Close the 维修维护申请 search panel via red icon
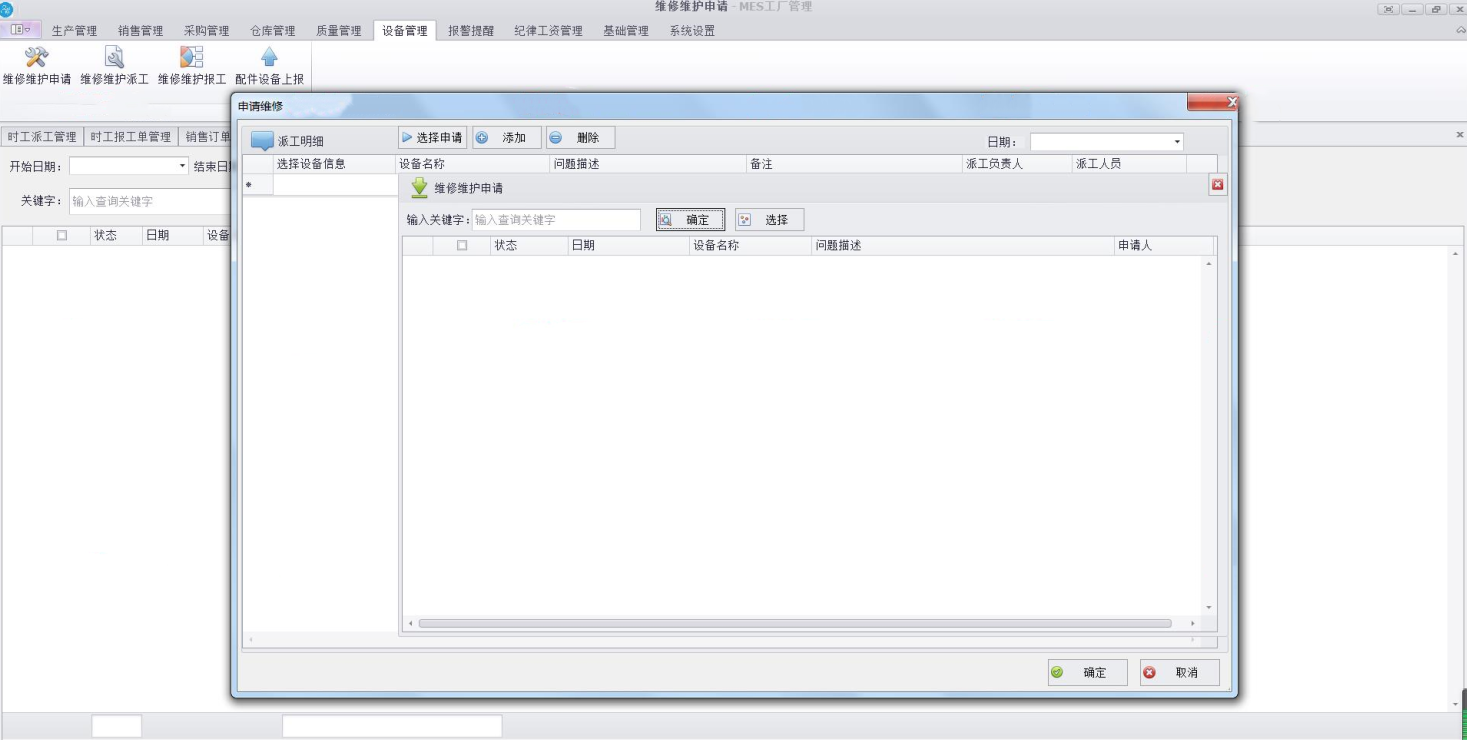 tap(1217, 185)
